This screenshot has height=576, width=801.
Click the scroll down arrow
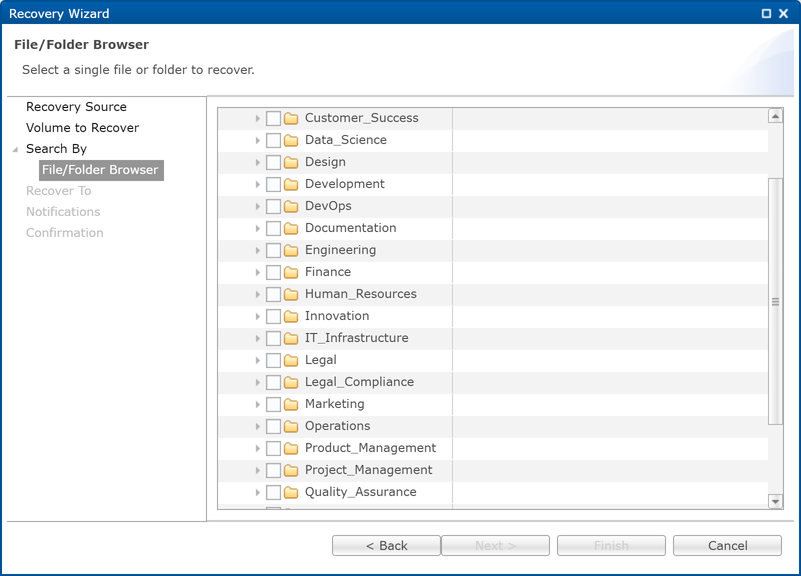[x=775, y=501]
